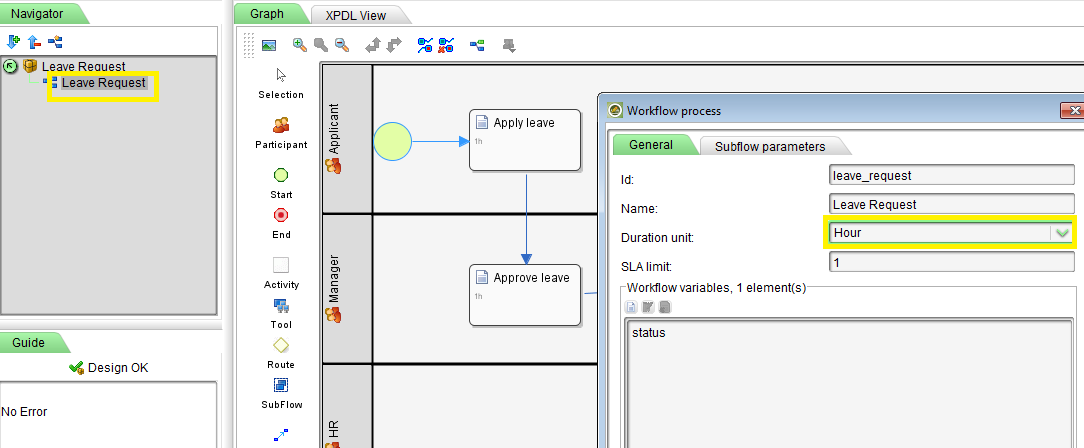Click the zoom in magnifier icon
Image resolution: width=1084 pixels, height=448 pixels.
pyautogui.click(x=299, y=45)
